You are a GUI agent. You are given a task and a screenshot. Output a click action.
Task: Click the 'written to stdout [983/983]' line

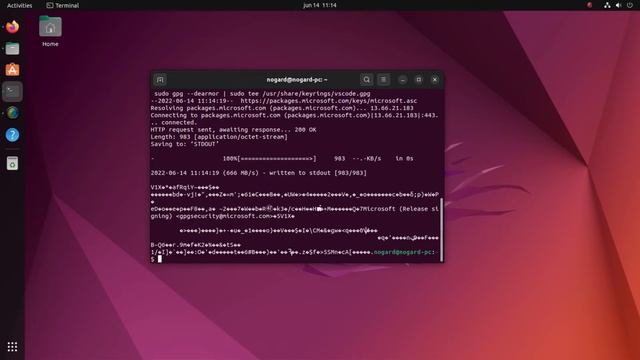click(x=258, y=173)
